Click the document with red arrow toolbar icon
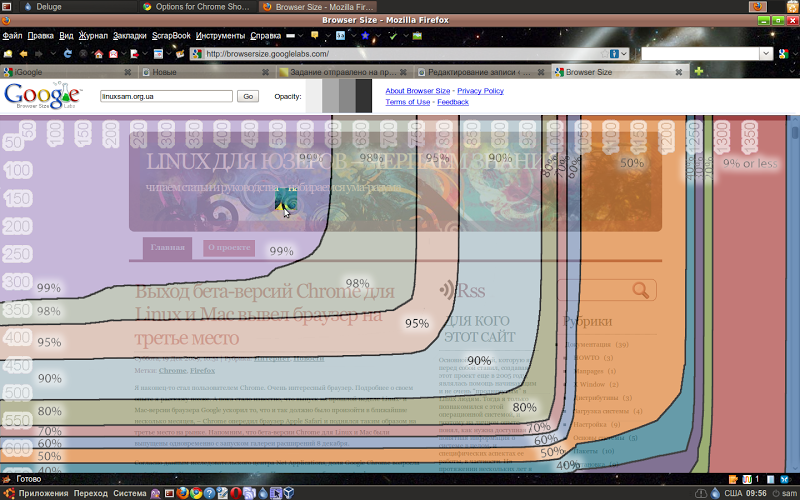800x500 pixels. [134, 54]
